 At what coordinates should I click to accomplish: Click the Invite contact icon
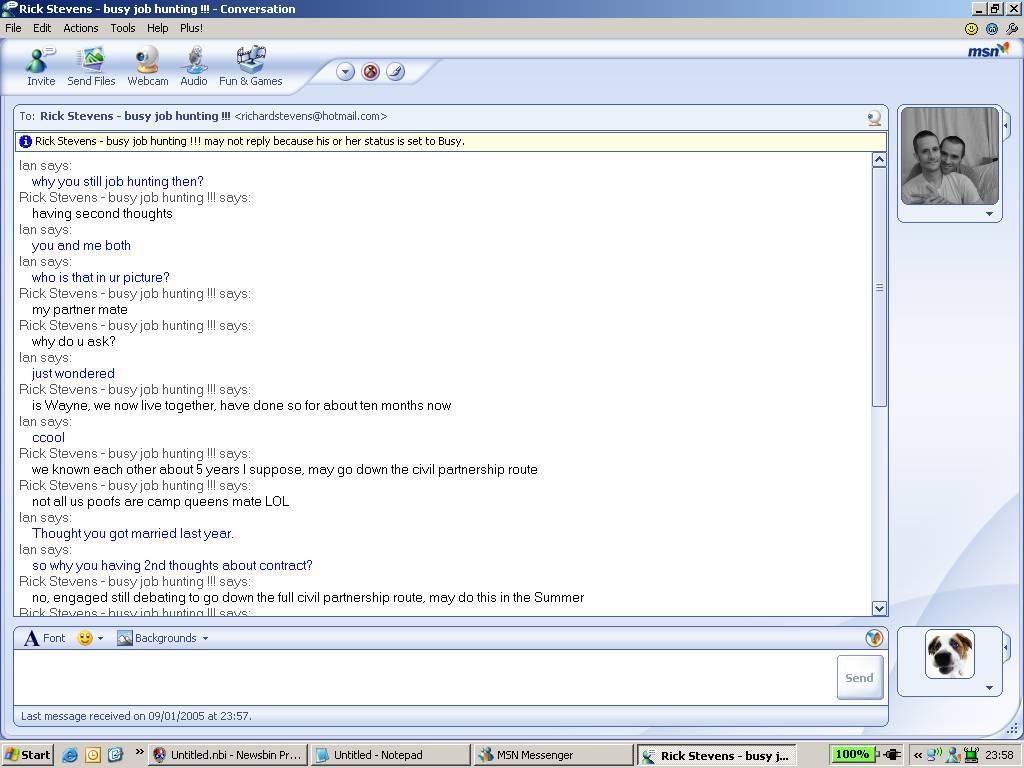[x=41, y=66]
